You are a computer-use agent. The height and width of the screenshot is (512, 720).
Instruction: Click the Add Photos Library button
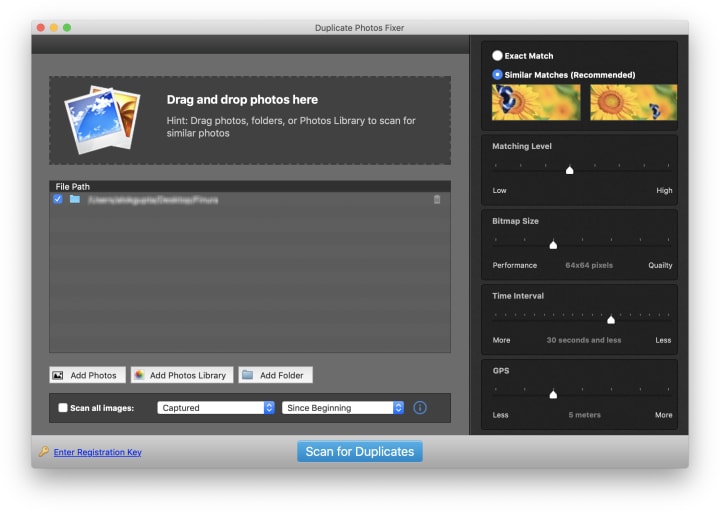coord(182,375)
